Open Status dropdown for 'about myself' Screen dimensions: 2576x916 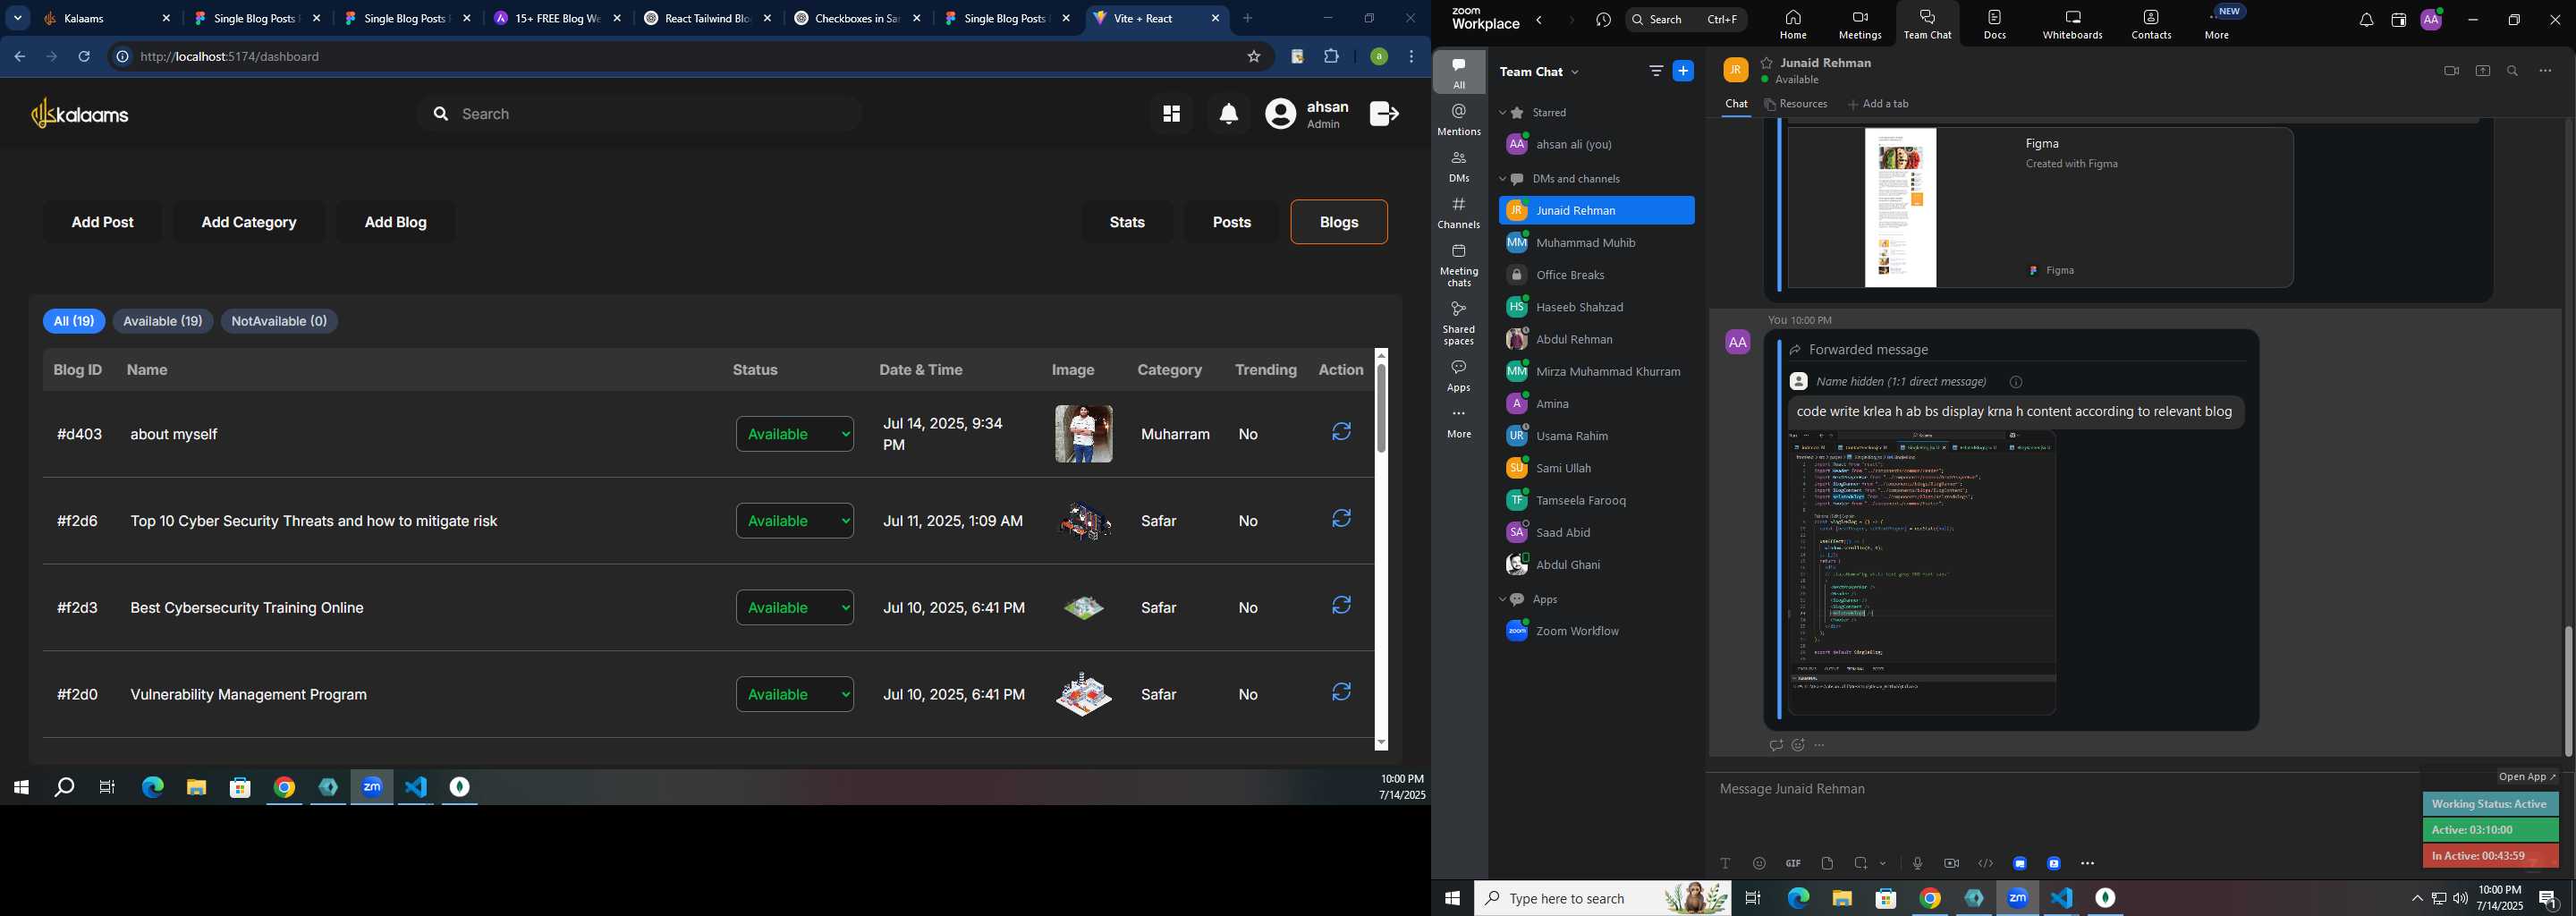coord(795,434)
